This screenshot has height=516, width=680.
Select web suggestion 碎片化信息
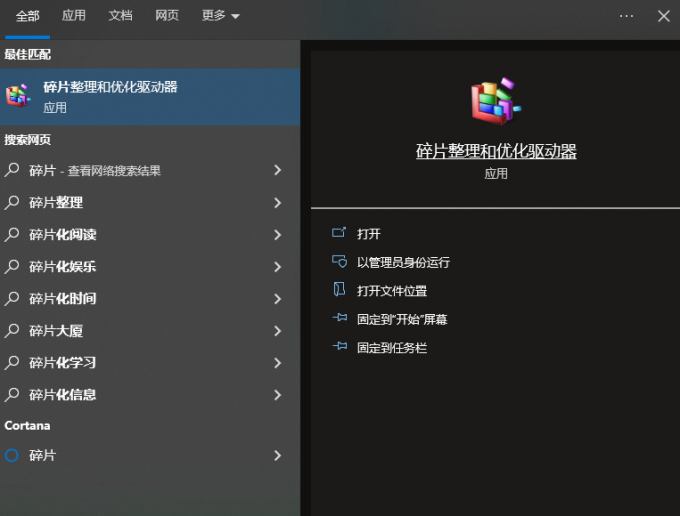tap(150, 395)
